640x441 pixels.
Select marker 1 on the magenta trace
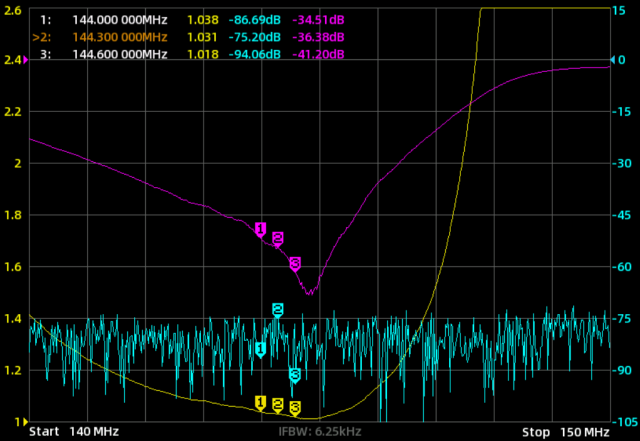tap(261, 230)
